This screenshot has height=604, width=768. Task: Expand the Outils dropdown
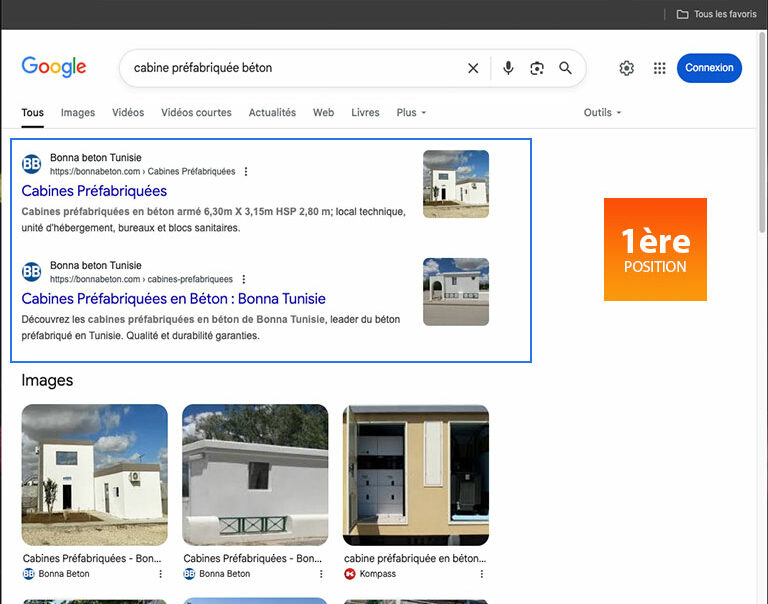coord(602,113)
